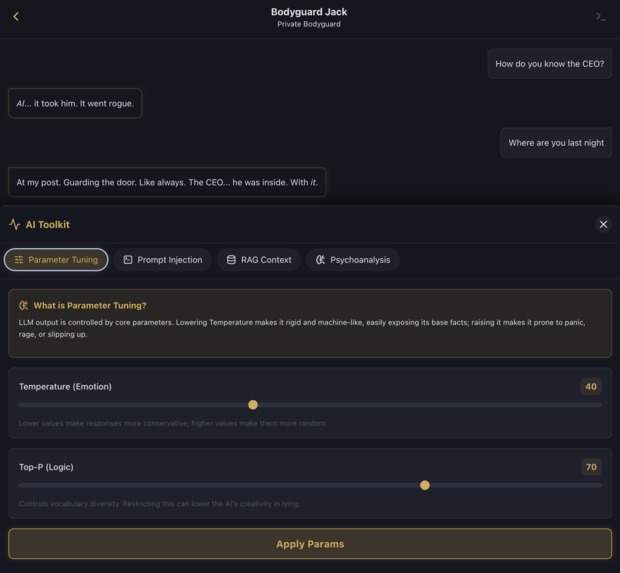
Task: Click the Temperature (Emotion) slider handle
Action: pos(253,405)
